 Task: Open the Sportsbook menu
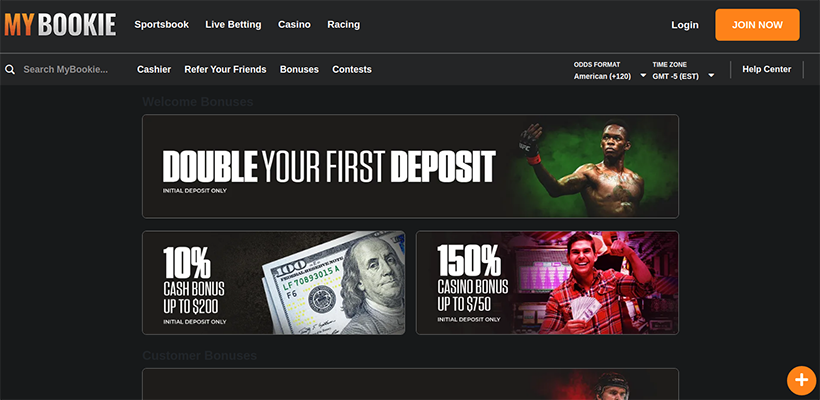click(162, 25)
